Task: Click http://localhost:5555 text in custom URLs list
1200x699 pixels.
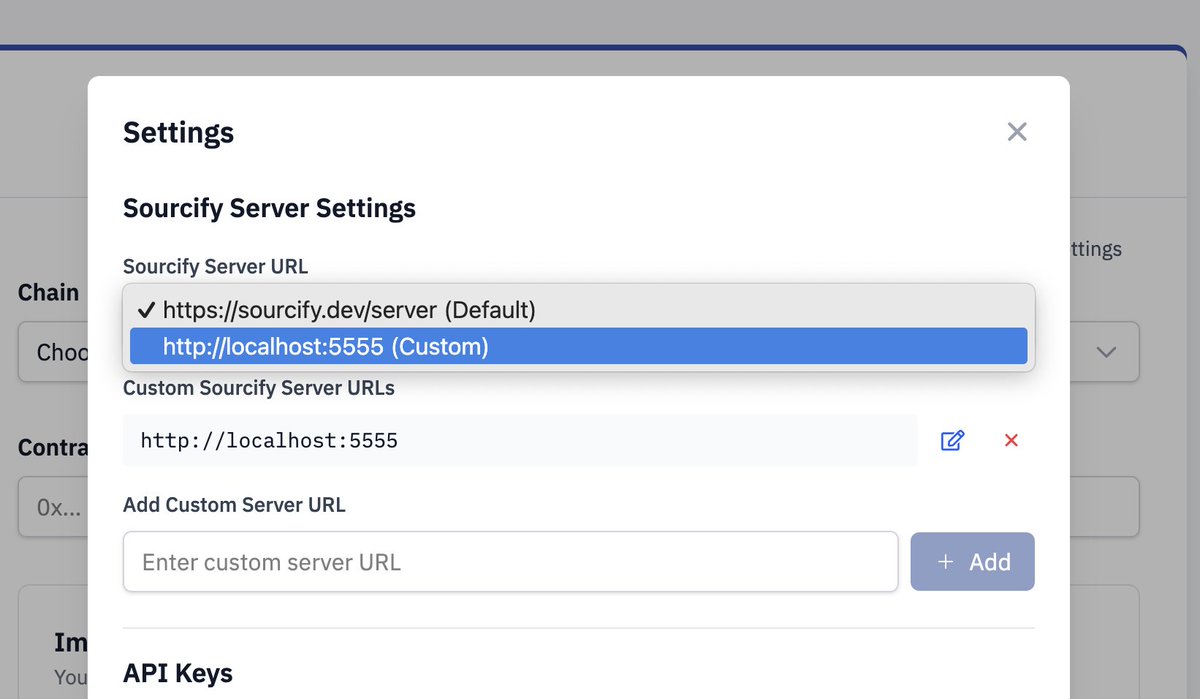Action: click(x=269, y=440)
